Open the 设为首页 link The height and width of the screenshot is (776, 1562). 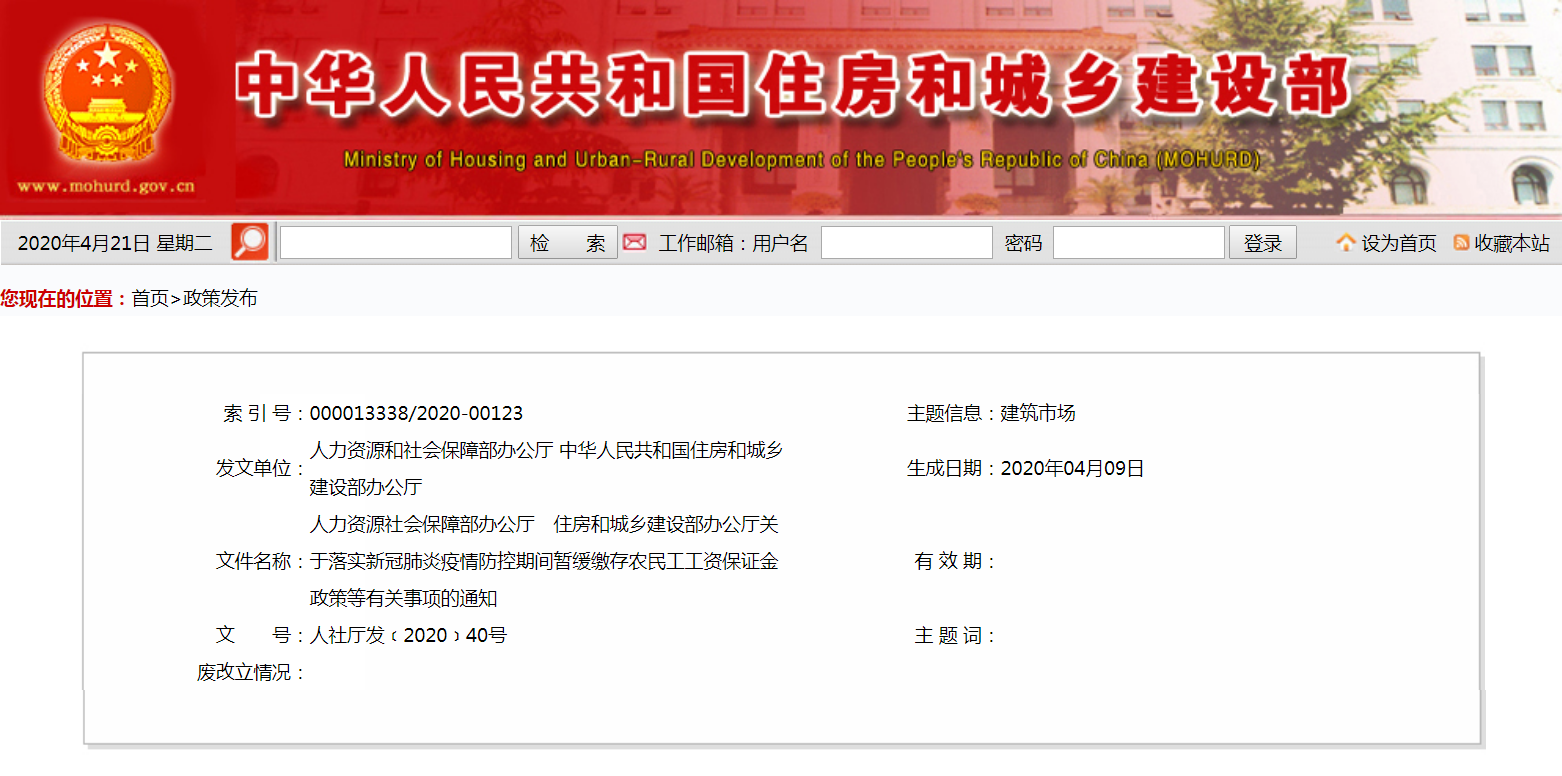pyautogui.click(x=1399, y=243)
